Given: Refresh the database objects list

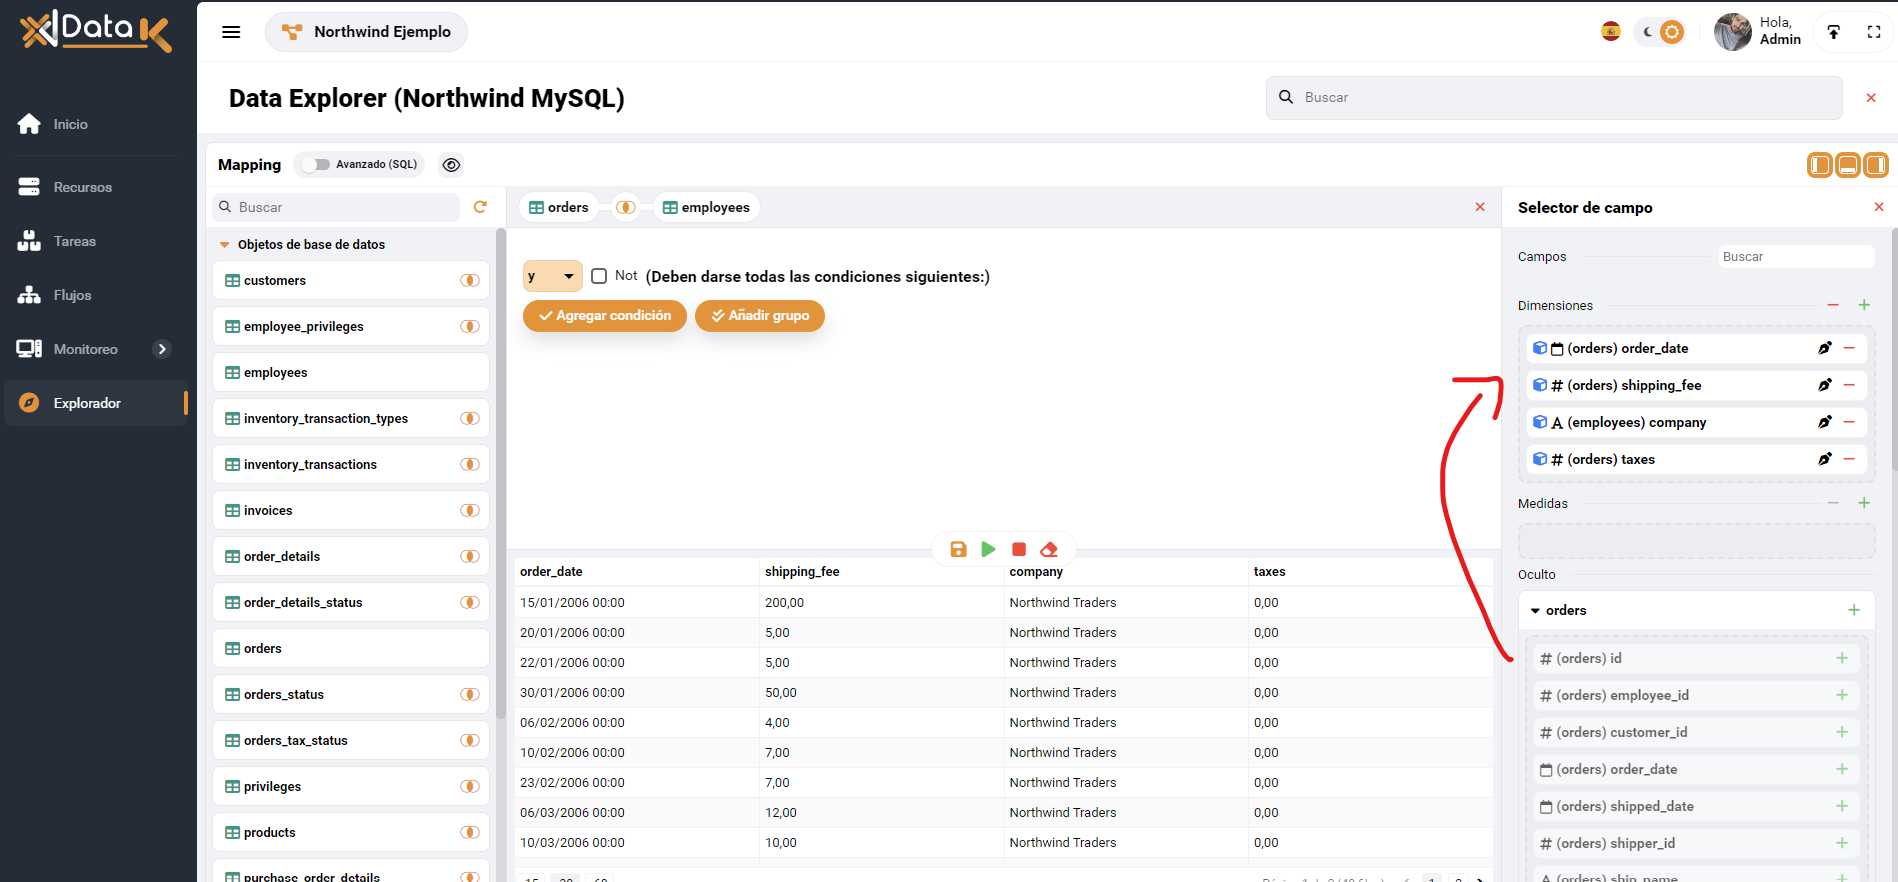Looking at the screenshot, I should tap(480, 207).
